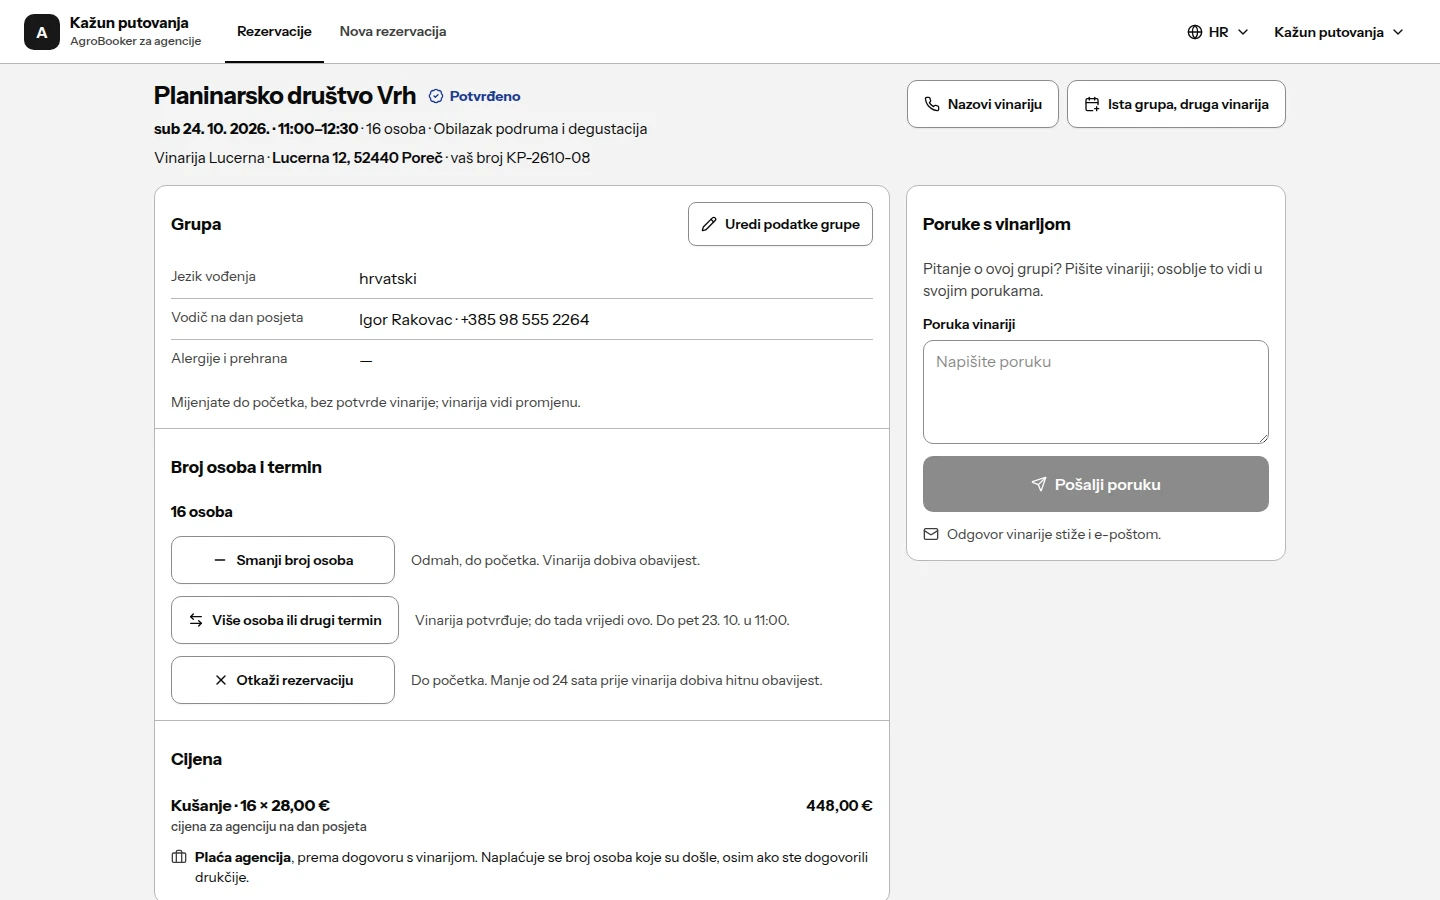Click the briefcase icon beside Plaća agencija
The height and width of the screenshot is (900, 1440).
click(179, 857)
